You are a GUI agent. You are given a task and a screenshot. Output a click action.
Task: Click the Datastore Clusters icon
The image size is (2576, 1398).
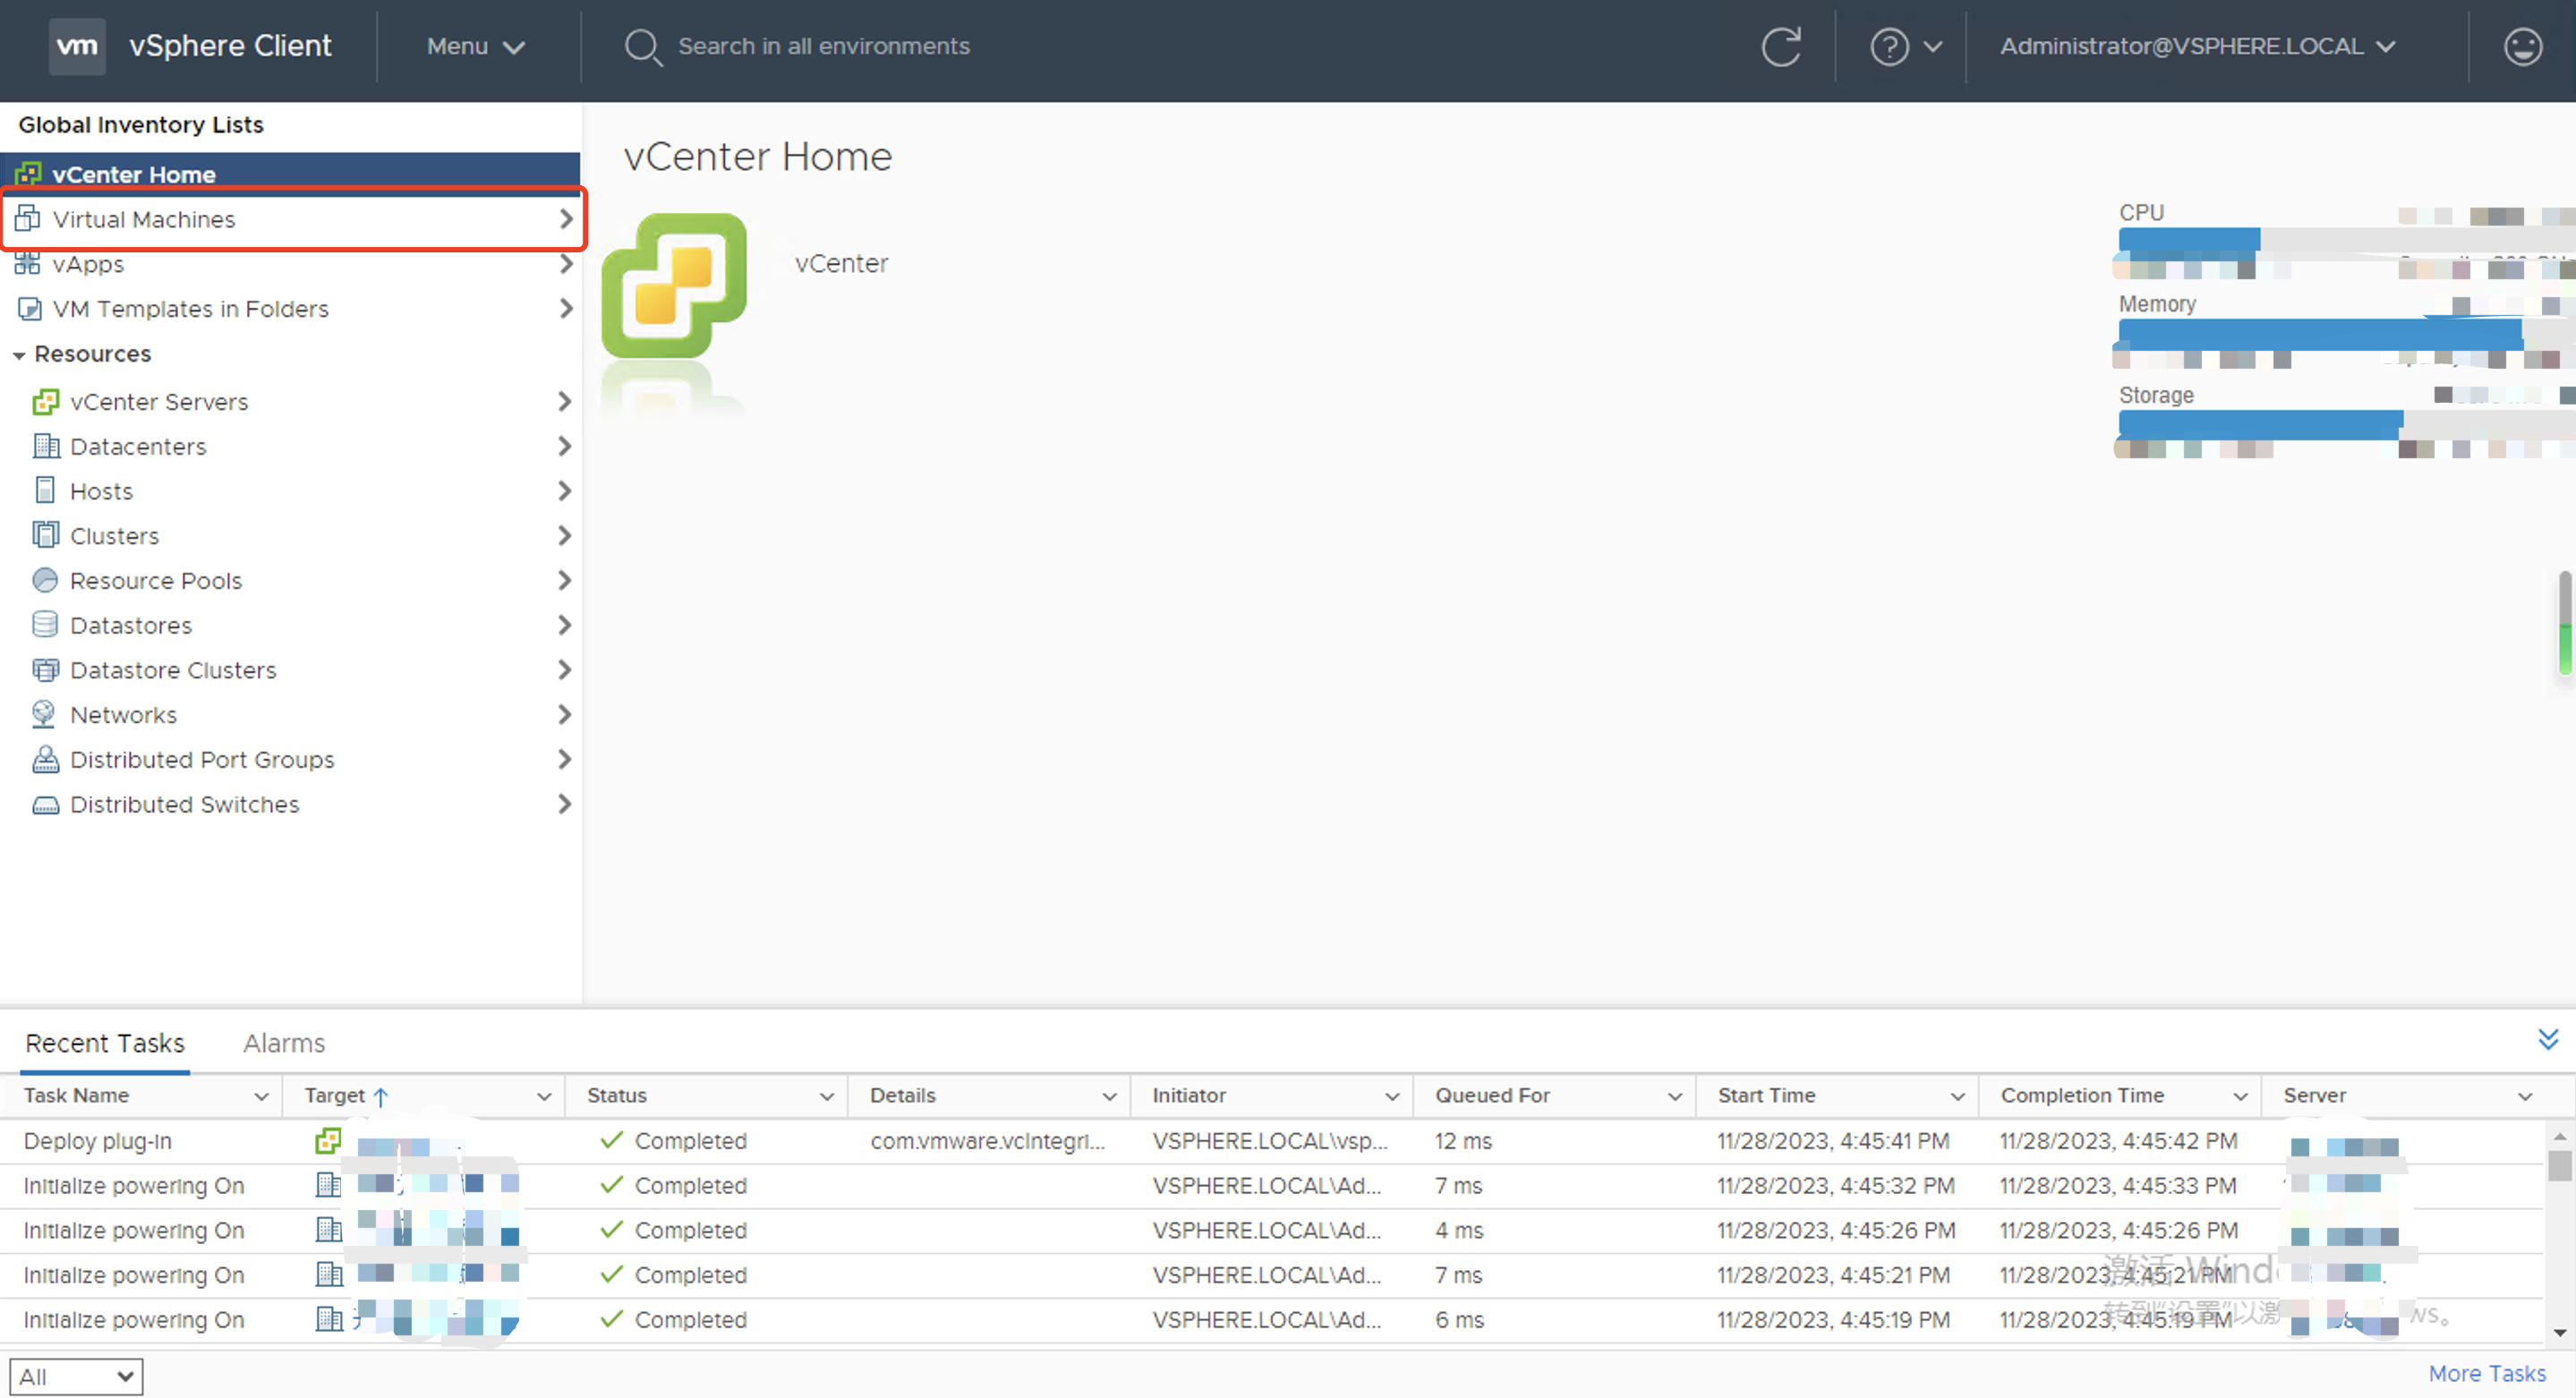coord(45,670)
